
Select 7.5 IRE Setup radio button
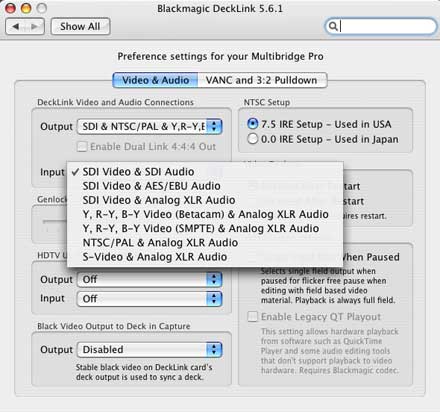253,124
